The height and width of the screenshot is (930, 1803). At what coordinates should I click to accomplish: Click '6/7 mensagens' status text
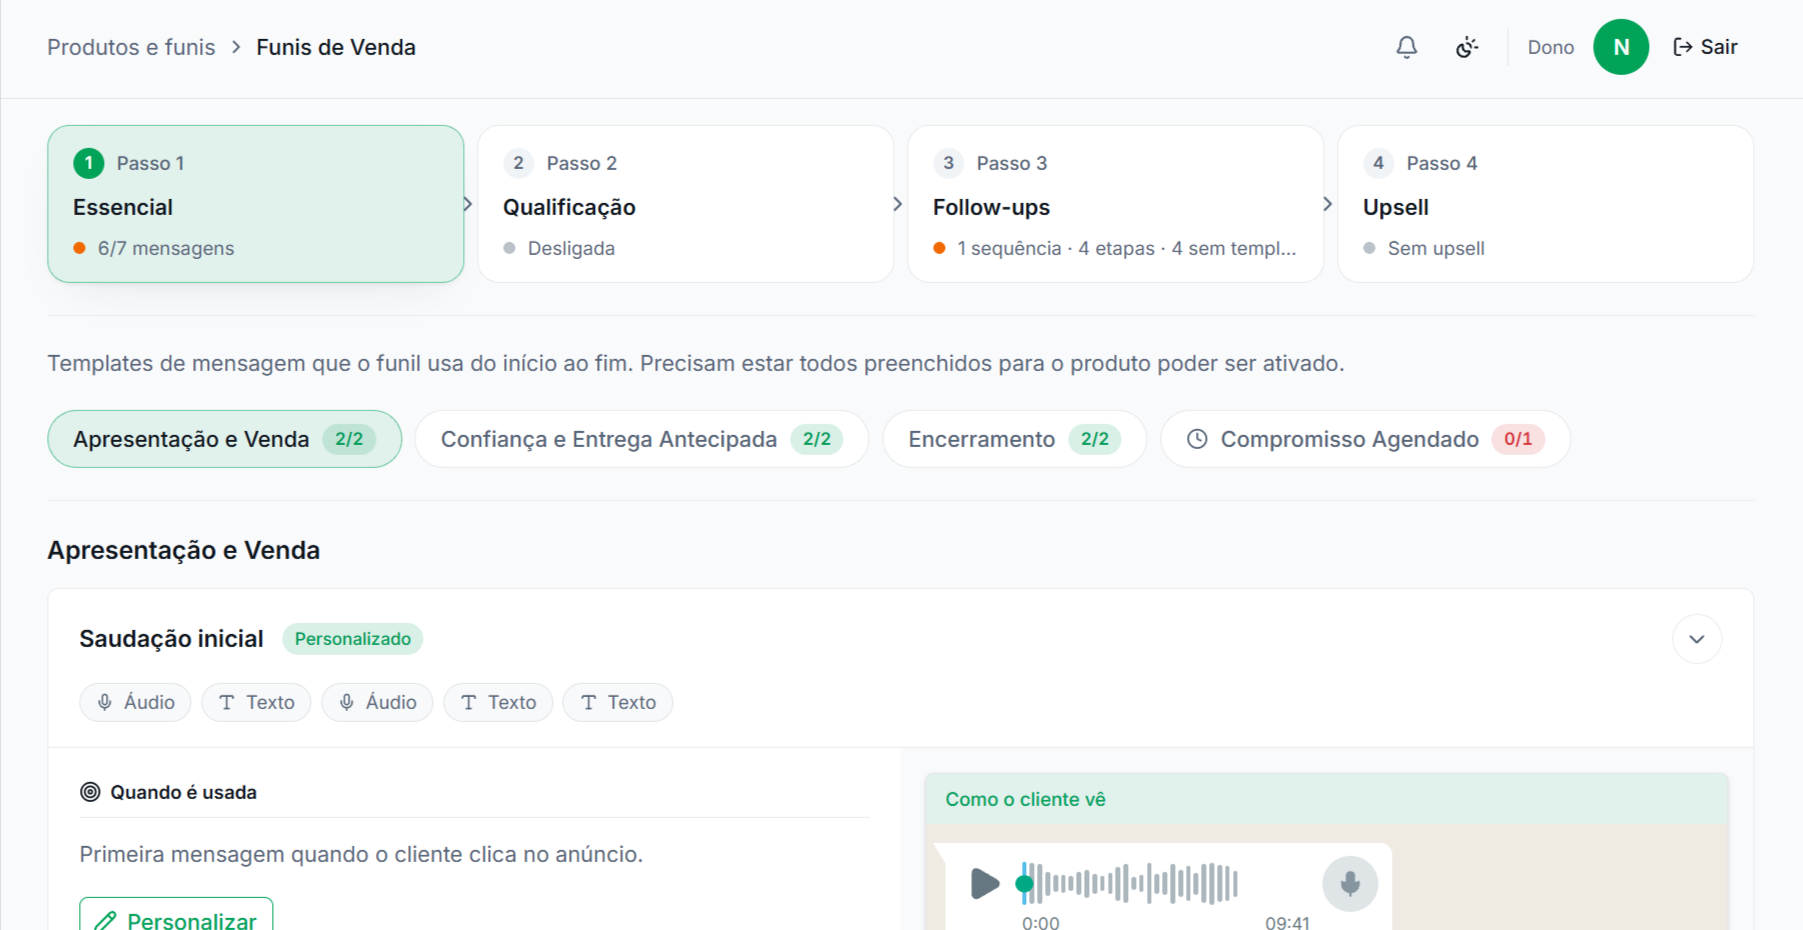[166, 248]
